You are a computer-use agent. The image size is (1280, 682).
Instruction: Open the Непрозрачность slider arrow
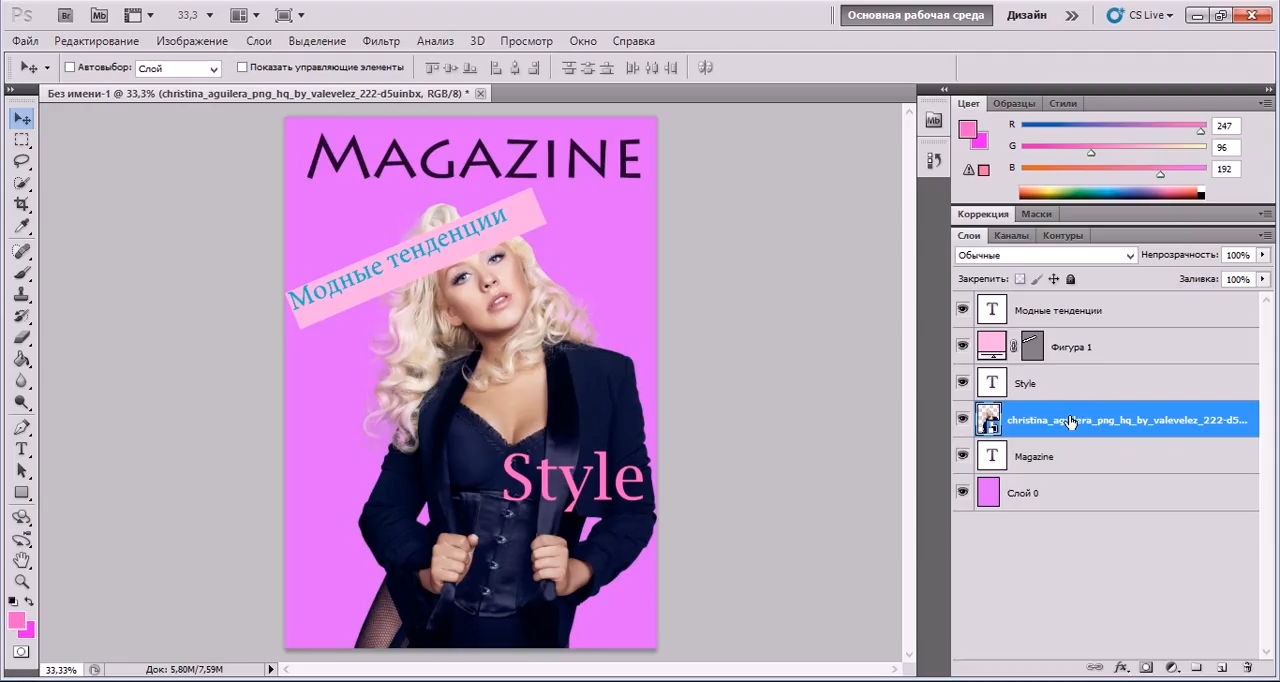tap(1262, 256)
